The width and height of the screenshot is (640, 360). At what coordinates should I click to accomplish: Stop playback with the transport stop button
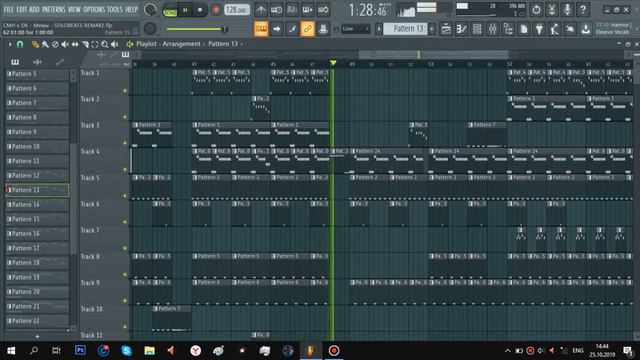[200, 10]
